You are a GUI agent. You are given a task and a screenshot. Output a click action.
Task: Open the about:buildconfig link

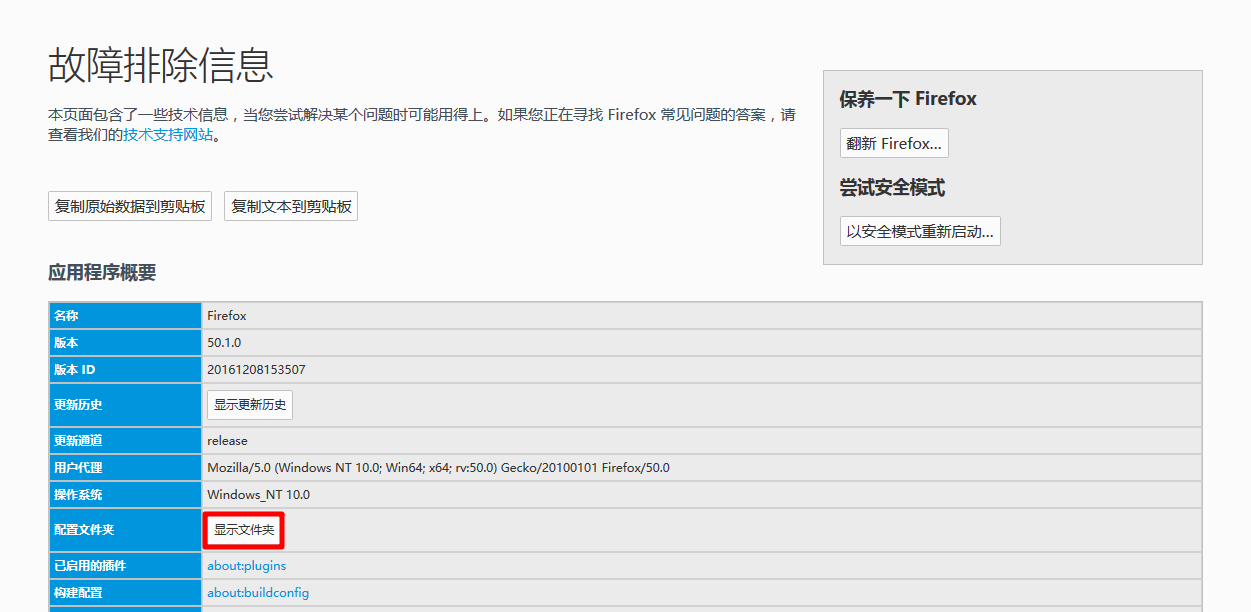pyautogui.click(x=258, y=593)
